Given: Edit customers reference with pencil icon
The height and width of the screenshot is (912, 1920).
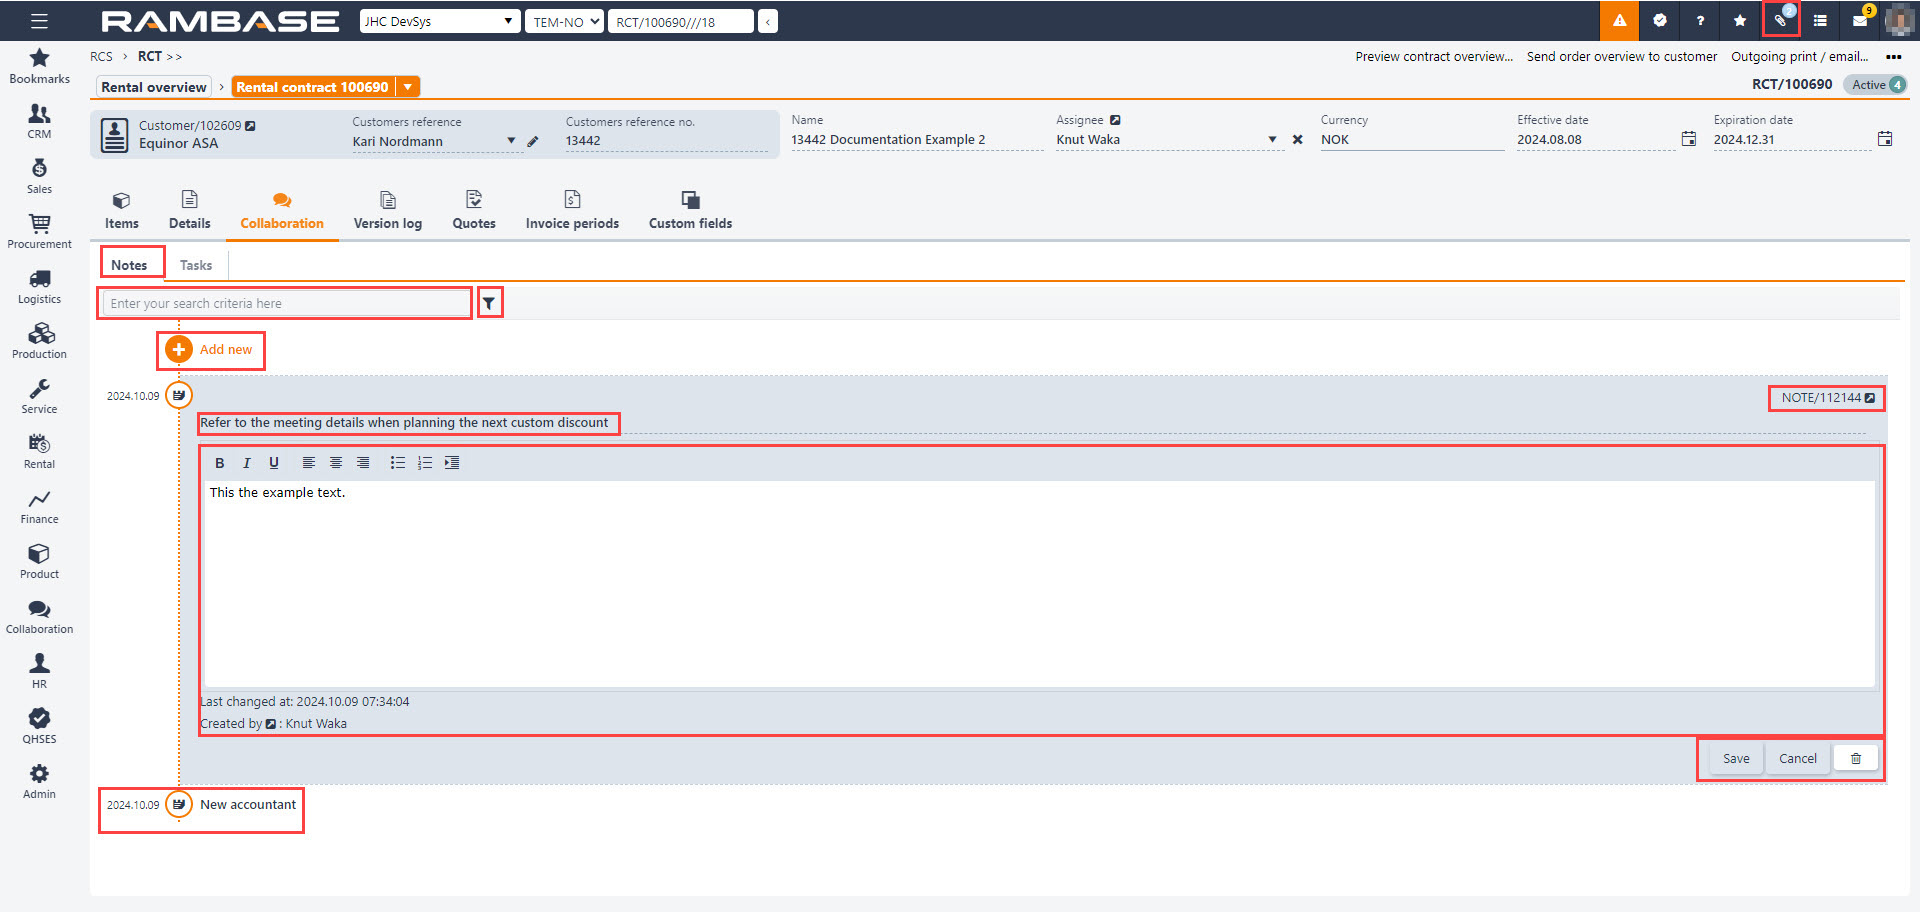Looking at the screenshot, I should tap(533, 142).
